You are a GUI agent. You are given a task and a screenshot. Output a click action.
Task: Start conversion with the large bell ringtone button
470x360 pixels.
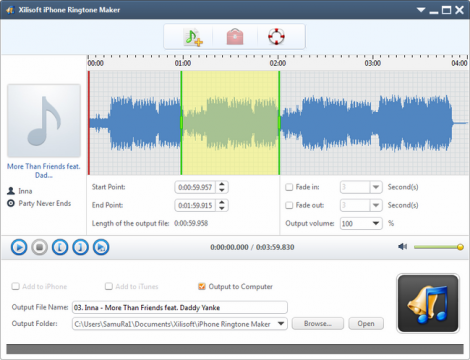428,303
